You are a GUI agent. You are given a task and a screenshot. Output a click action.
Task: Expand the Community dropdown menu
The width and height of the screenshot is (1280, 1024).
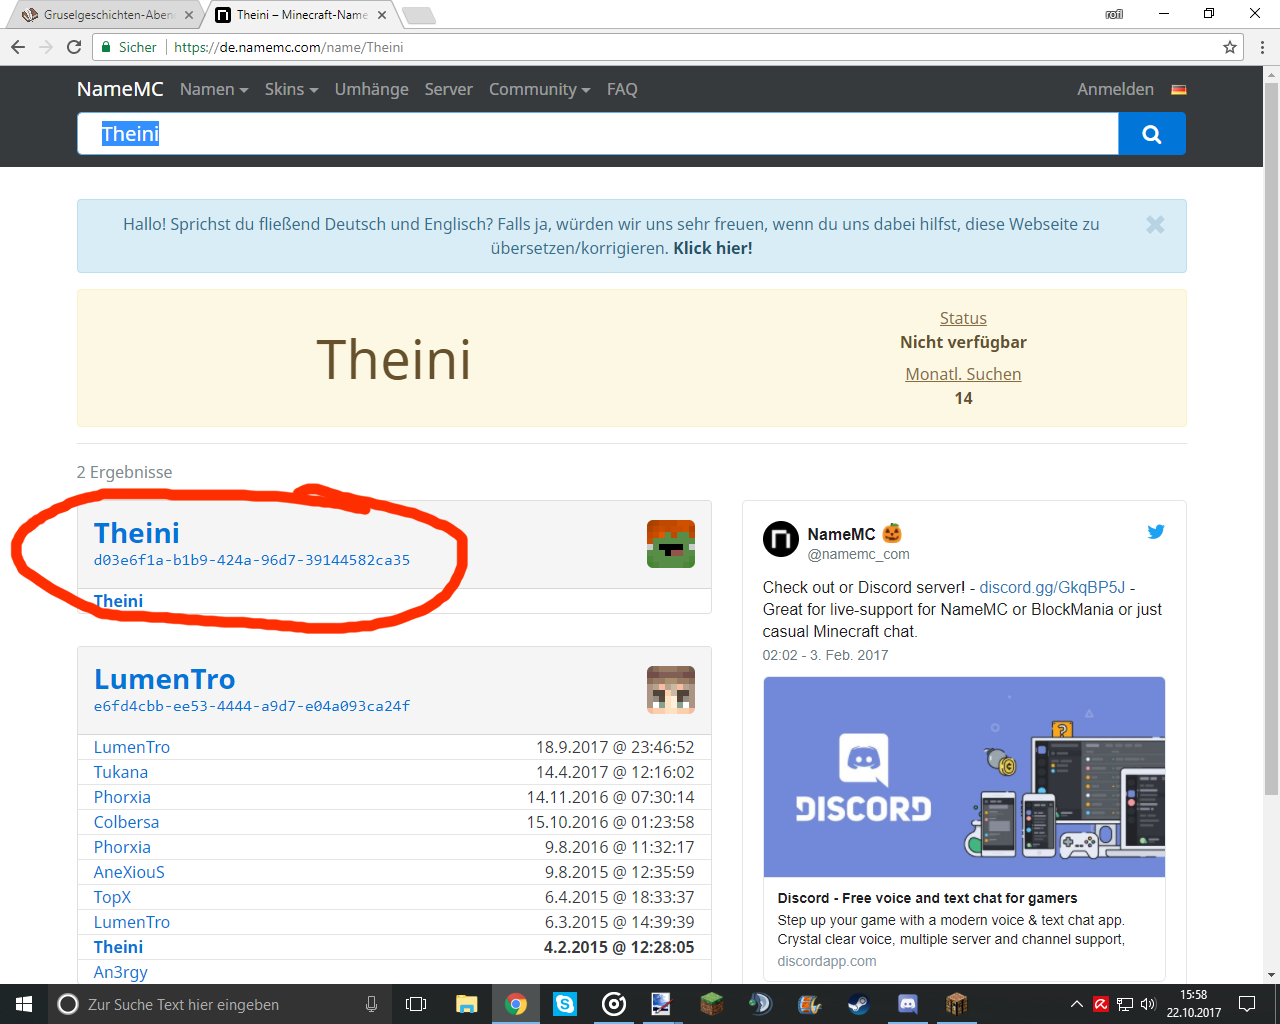(x=540, y=89)
